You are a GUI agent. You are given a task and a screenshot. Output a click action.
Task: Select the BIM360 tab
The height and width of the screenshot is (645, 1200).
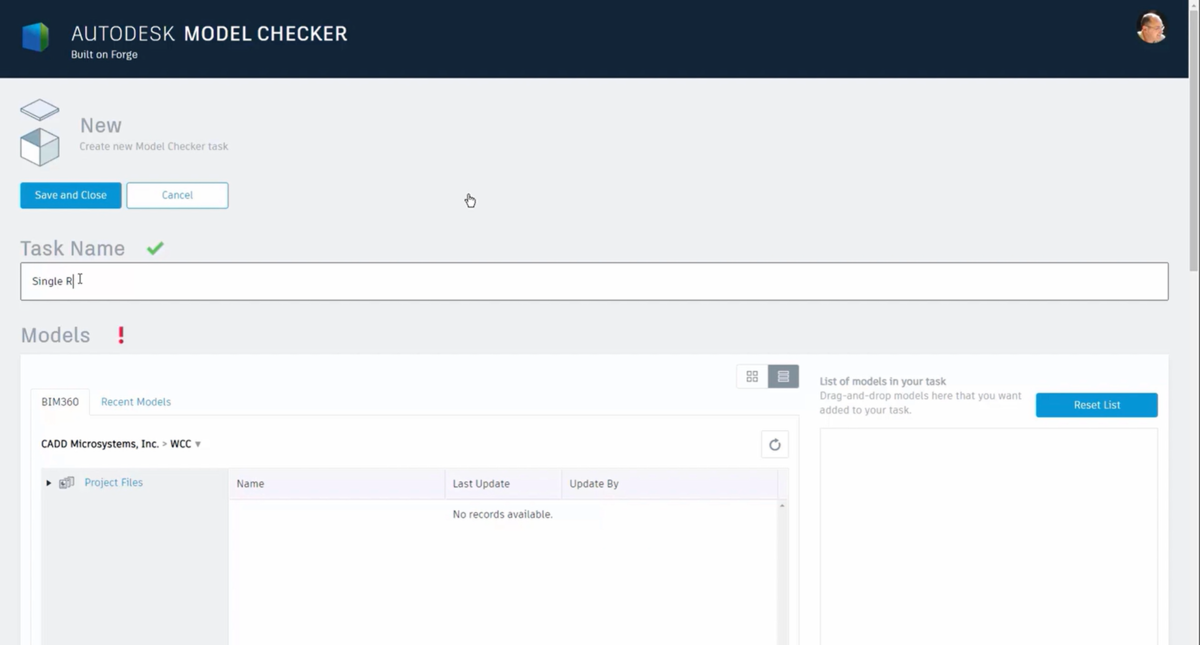click(60, 402)
